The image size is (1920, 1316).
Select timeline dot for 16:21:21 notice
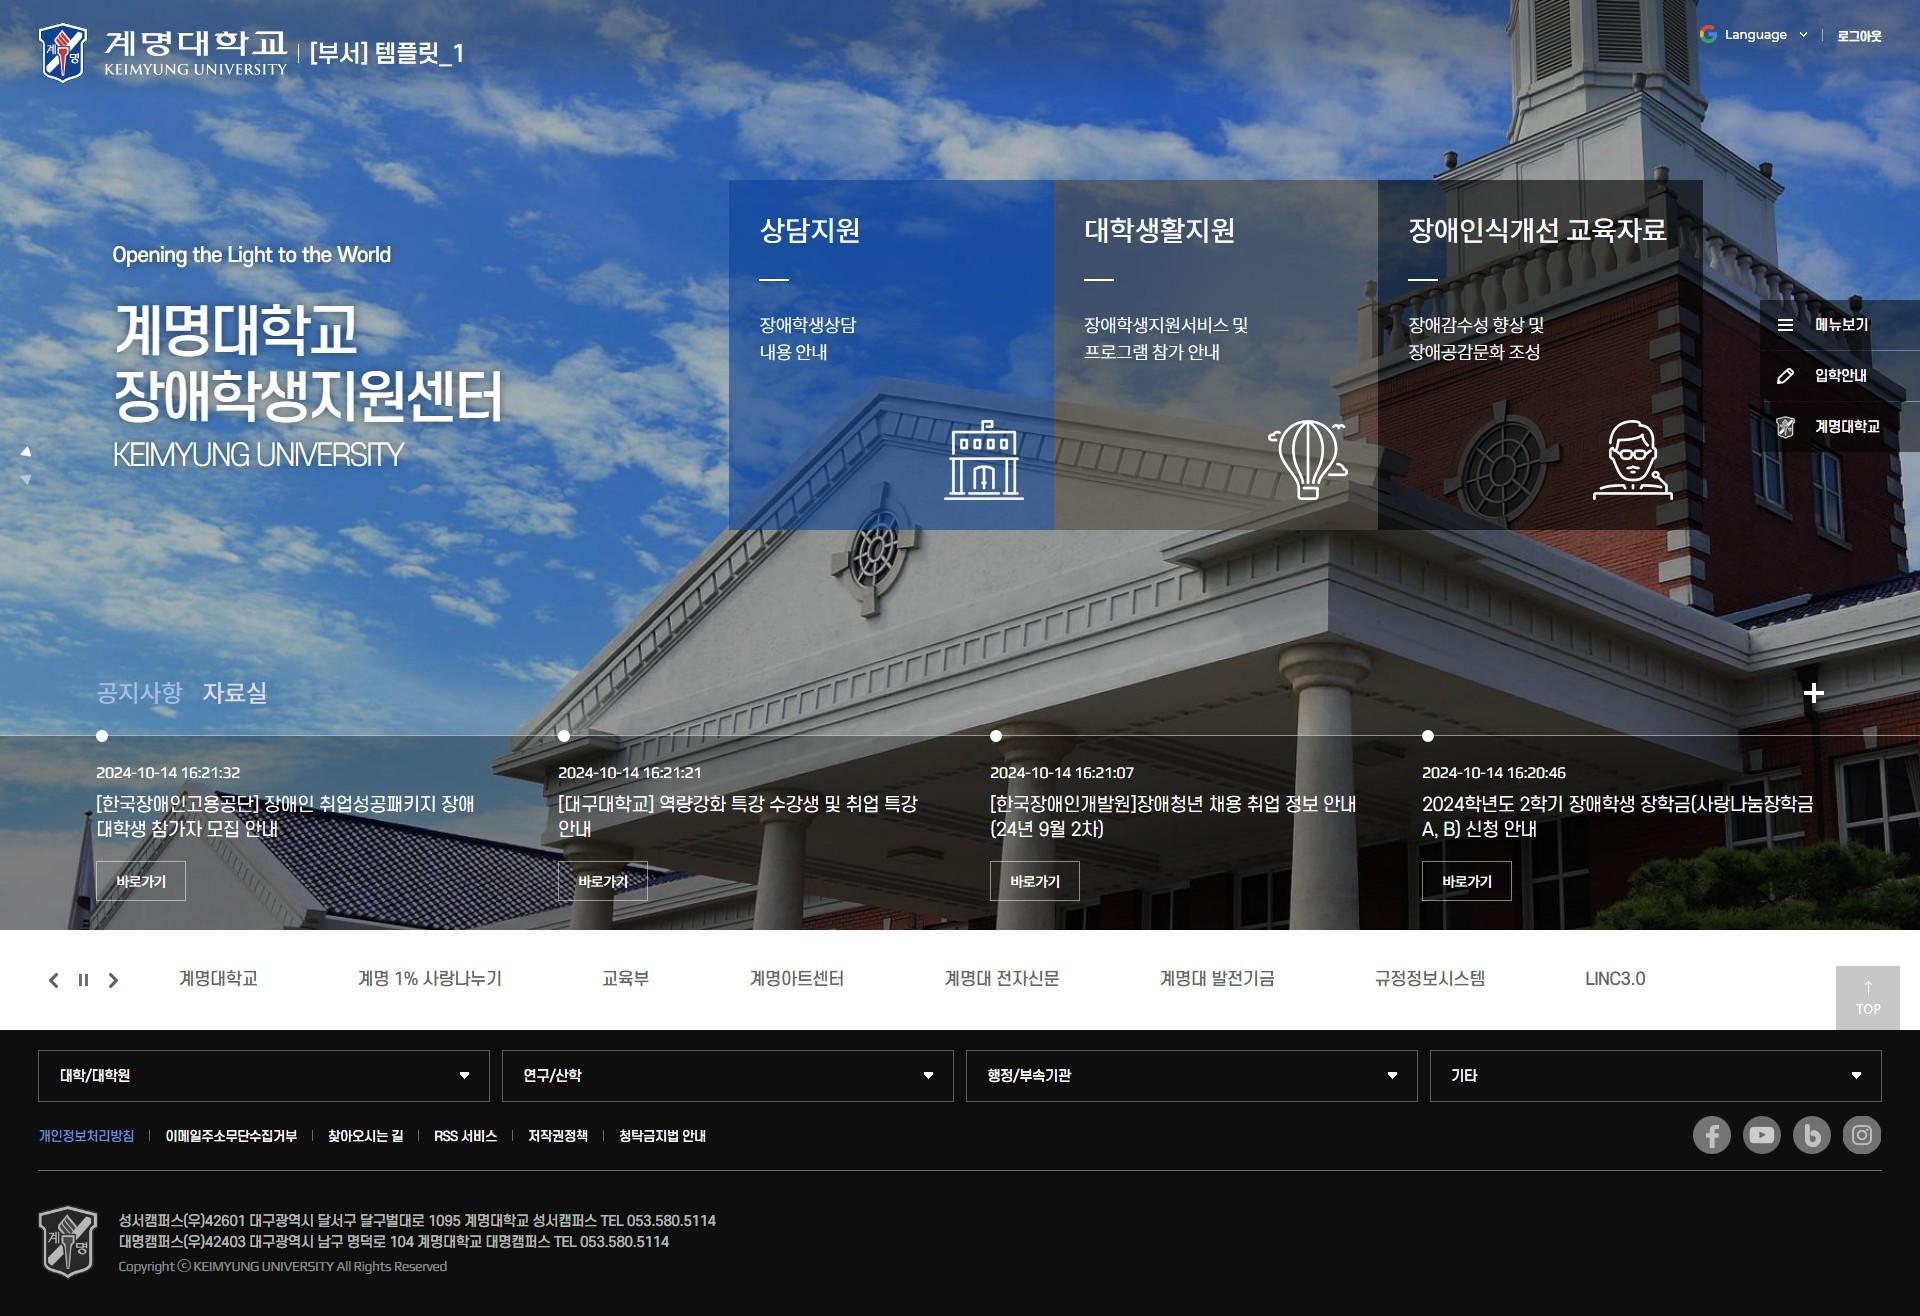click(564, 736)
